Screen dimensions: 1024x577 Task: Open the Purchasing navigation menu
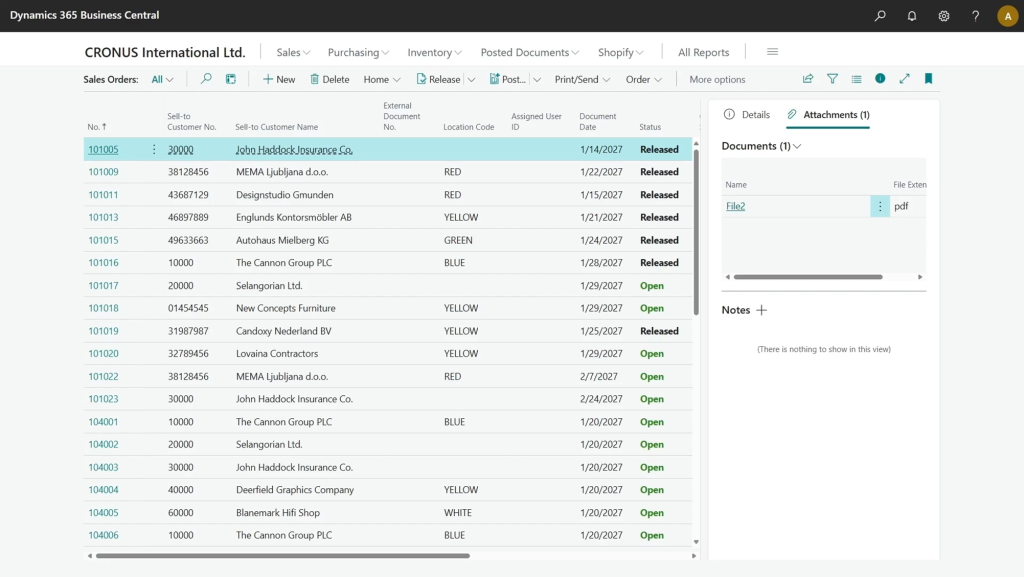coord(359,52)
